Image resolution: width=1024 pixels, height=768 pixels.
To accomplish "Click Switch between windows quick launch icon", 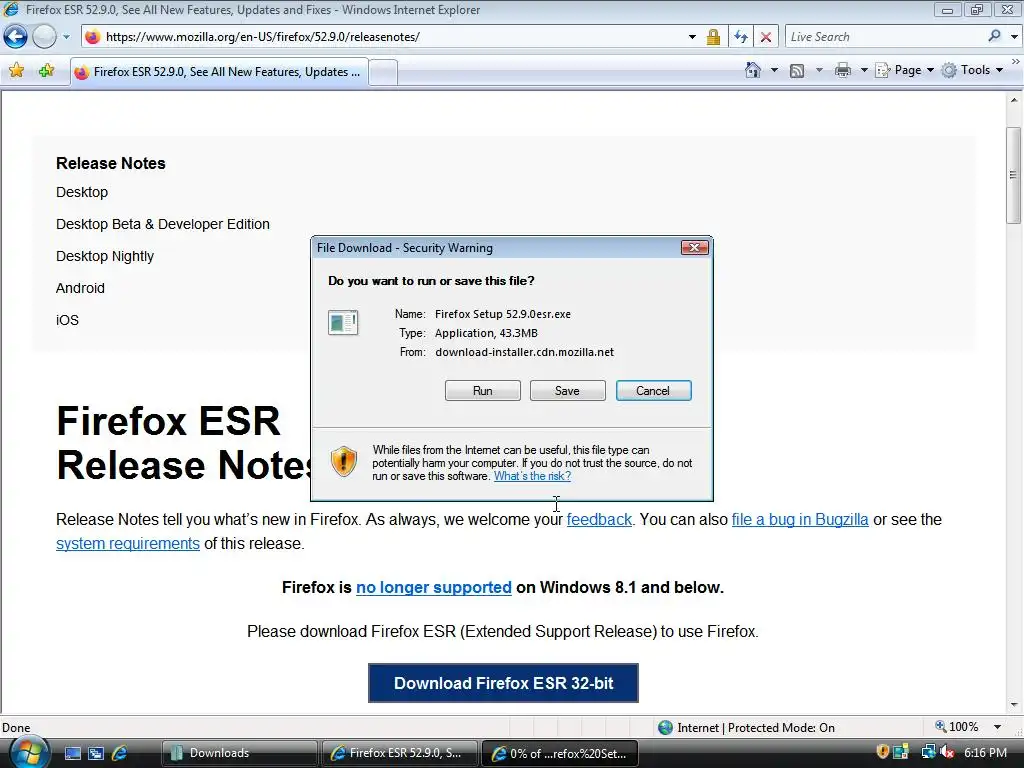I will click(x=96, y=753).
